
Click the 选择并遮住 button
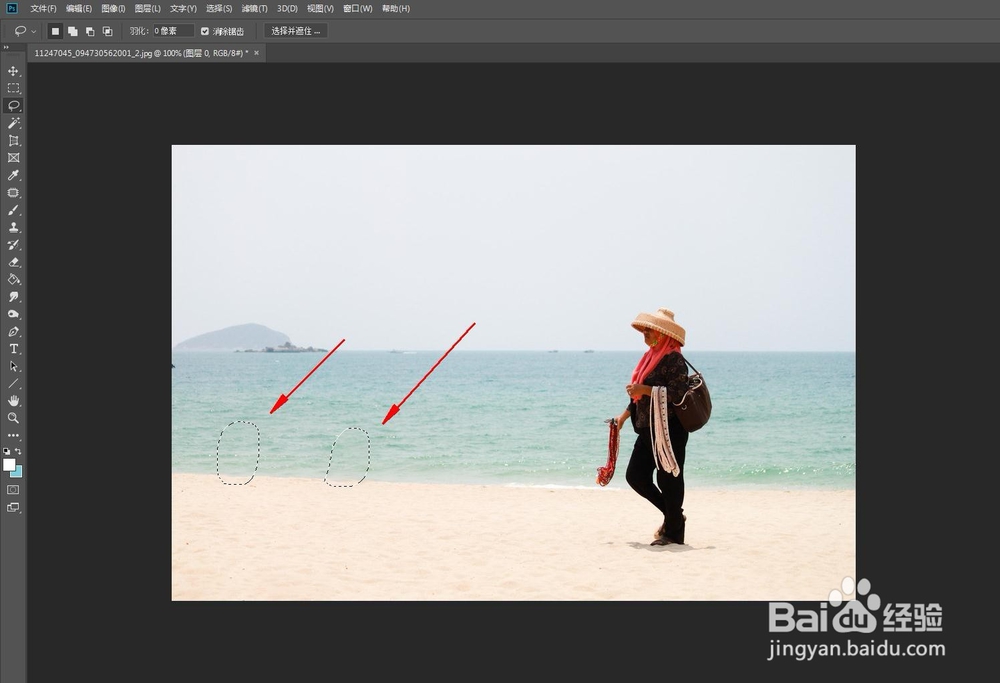(296, 31)
